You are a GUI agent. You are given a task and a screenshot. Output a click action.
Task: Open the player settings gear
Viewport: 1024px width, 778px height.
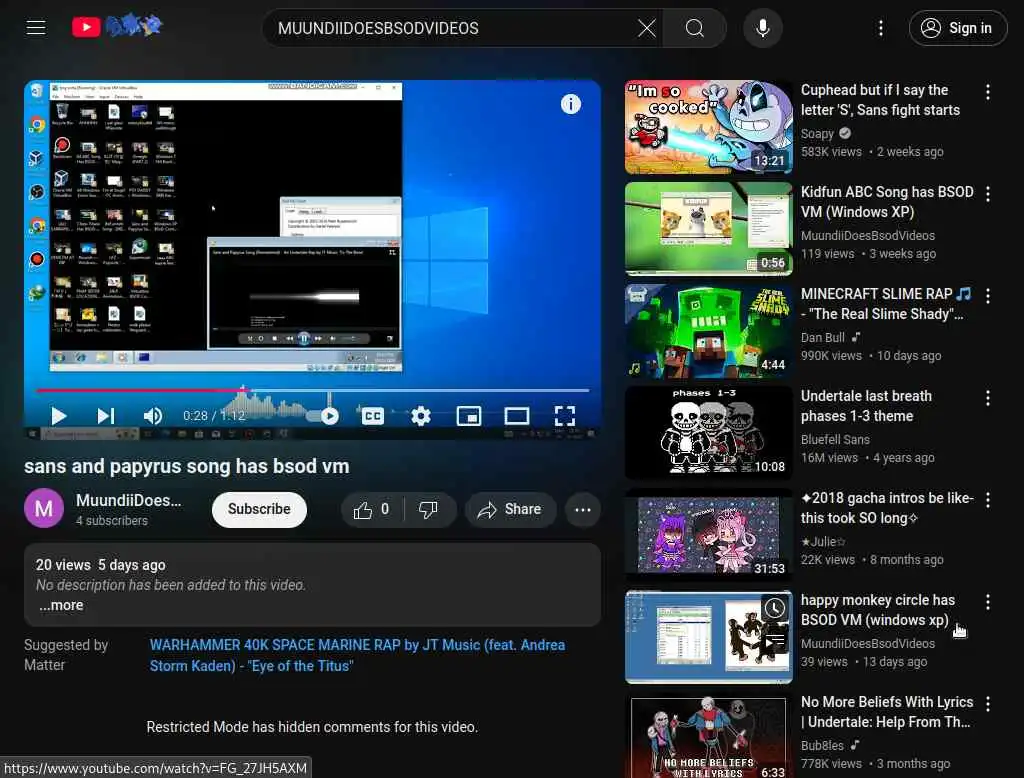click(x=421, y=415)
